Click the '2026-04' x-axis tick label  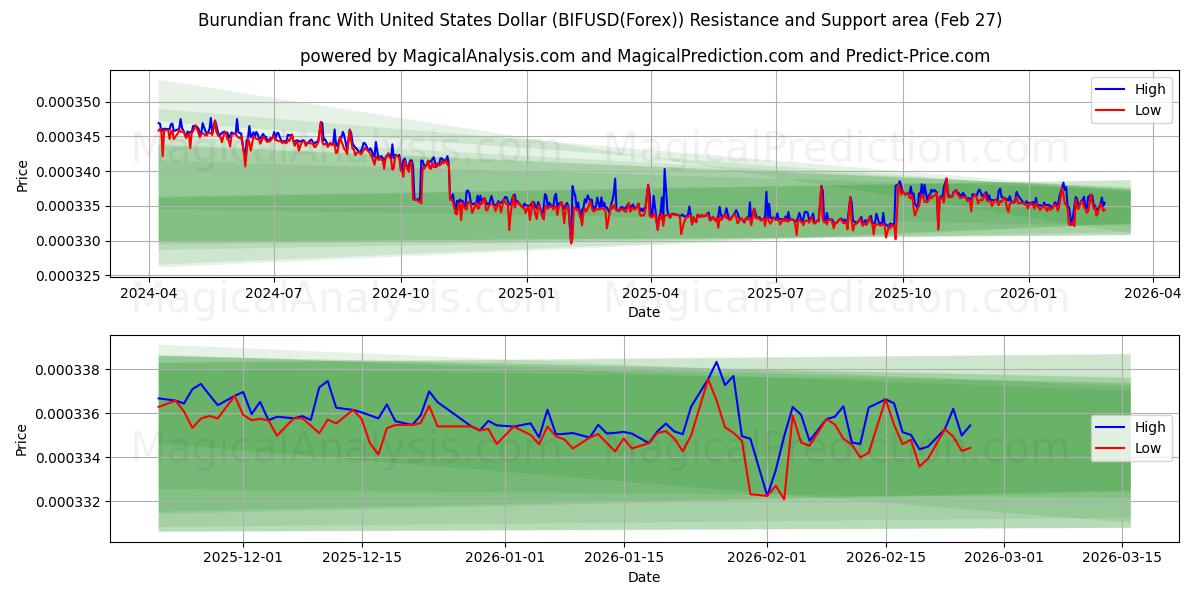(1153, 294)
